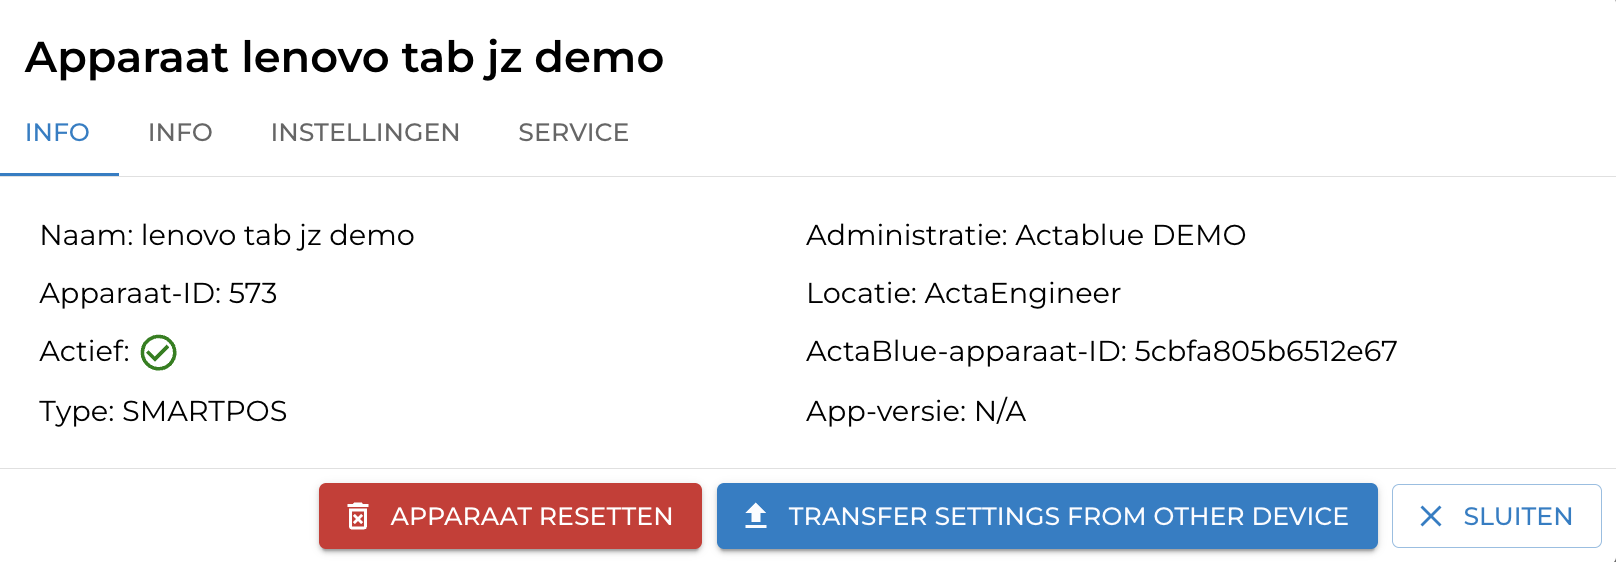Screen dimensions: 1616x562
Task: Click the green Actief checkmark icon
Action: pos(158,352)
